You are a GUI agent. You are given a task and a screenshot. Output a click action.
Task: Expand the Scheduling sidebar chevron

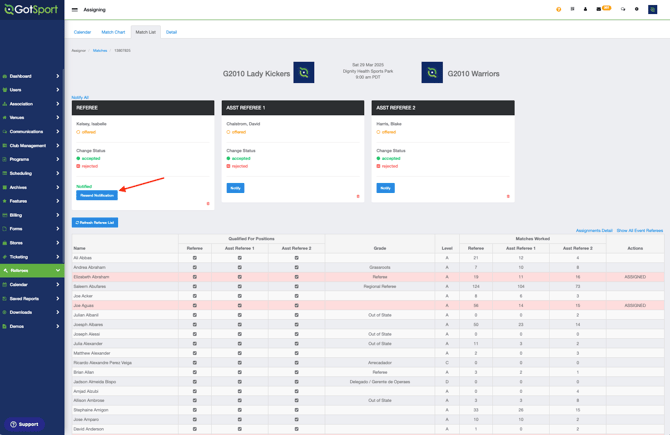[58, 173]
